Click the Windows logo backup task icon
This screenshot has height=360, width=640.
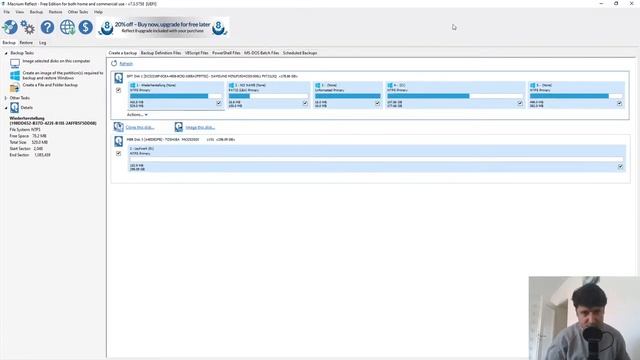[x=15, y=76]
